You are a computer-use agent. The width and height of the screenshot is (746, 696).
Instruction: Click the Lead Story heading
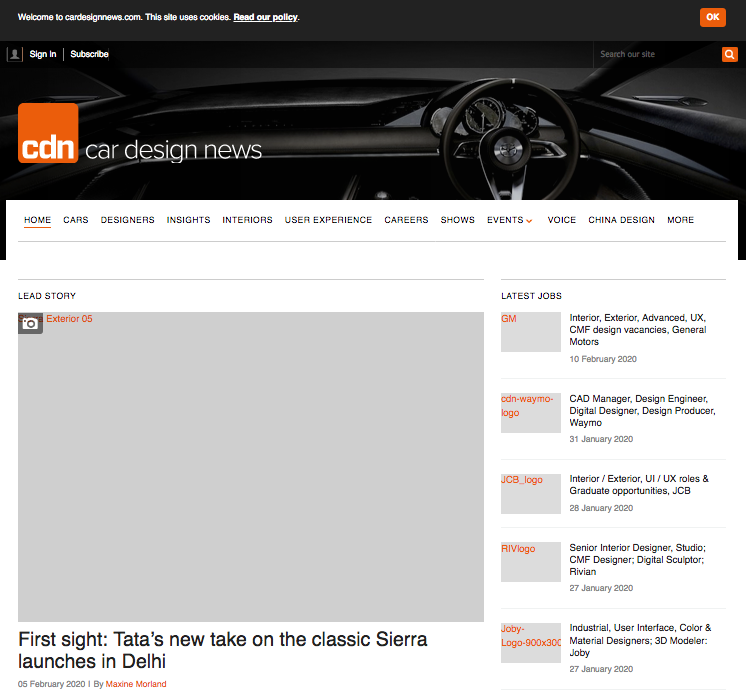click(47, 296)
